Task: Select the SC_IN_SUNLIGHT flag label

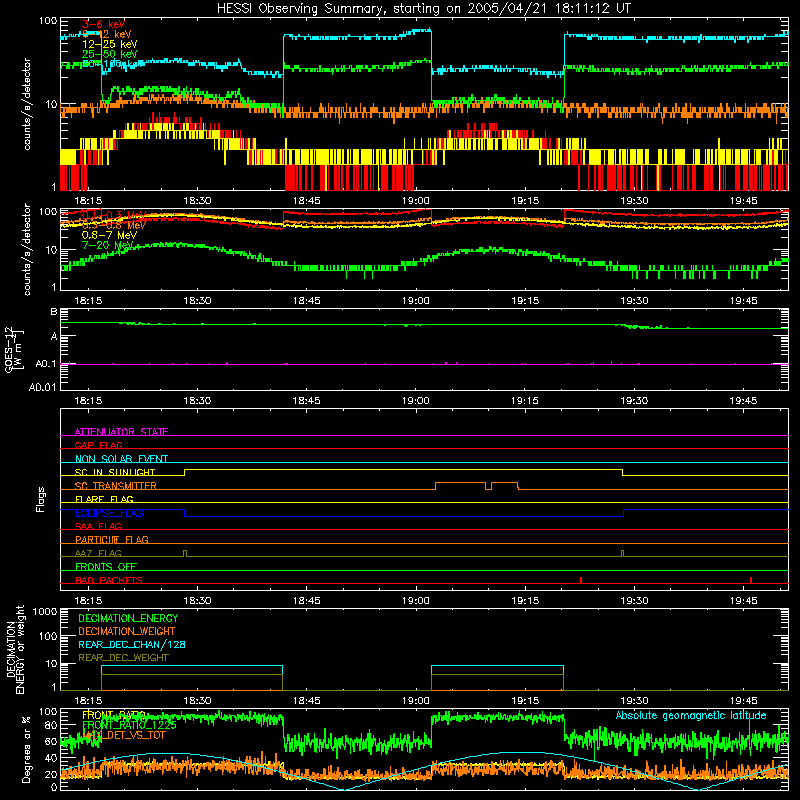Action: pos(115,472)
